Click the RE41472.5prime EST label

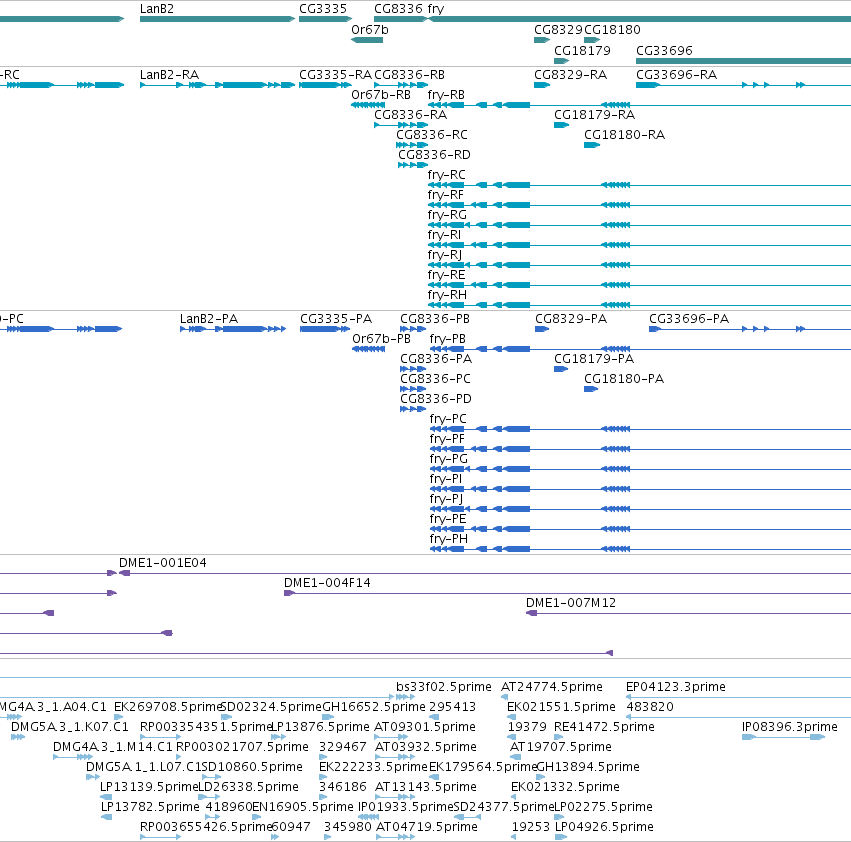tap(604, 727)
